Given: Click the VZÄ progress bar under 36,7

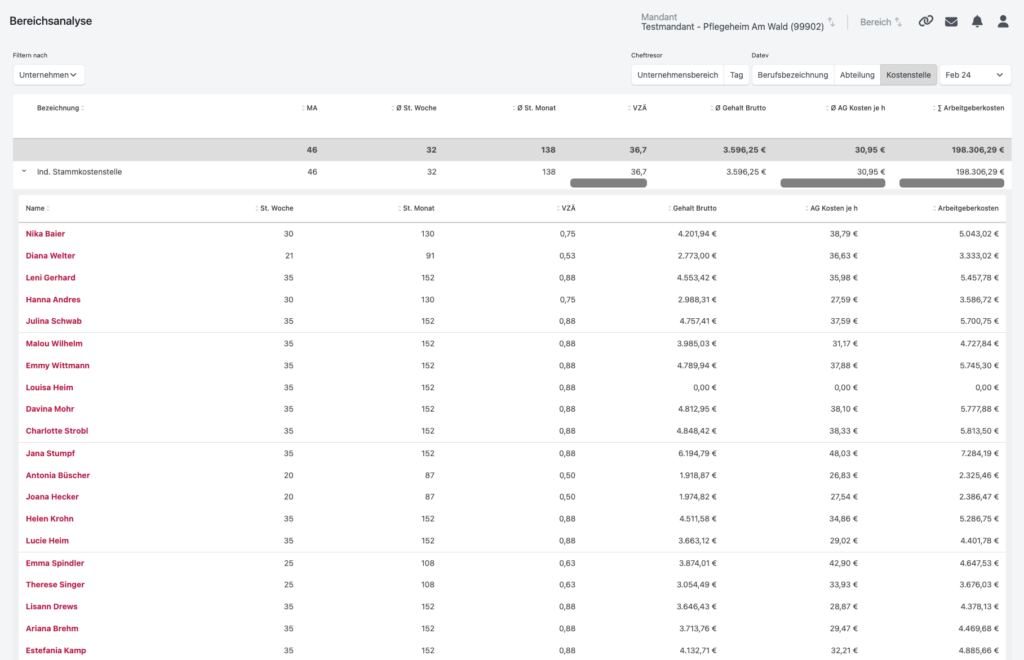Looking at the screenshot, I should click(609, 183).
